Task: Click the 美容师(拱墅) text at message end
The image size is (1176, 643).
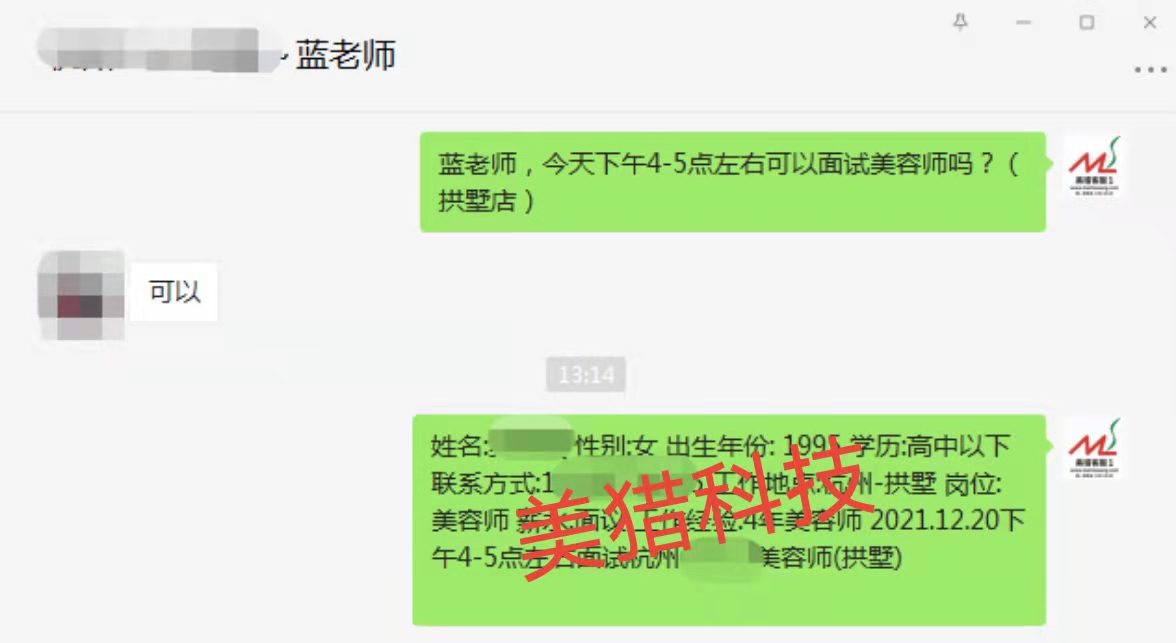Action: point(830,557)
